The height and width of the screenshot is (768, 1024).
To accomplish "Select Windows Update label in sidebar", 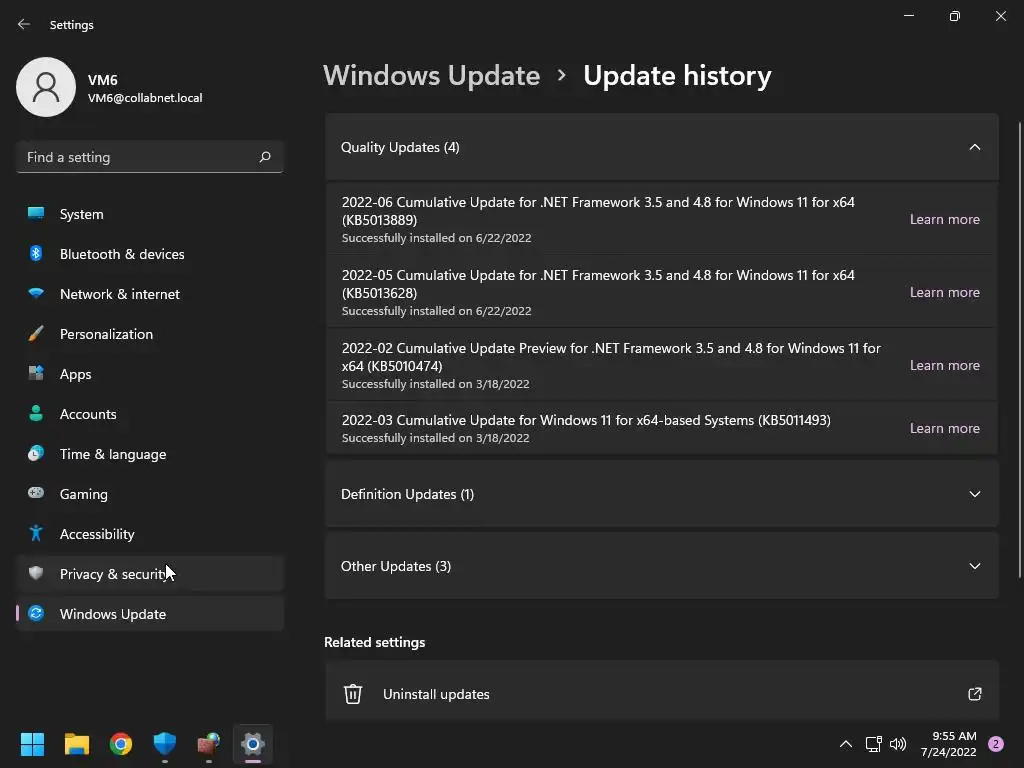I will coord(113,614).
